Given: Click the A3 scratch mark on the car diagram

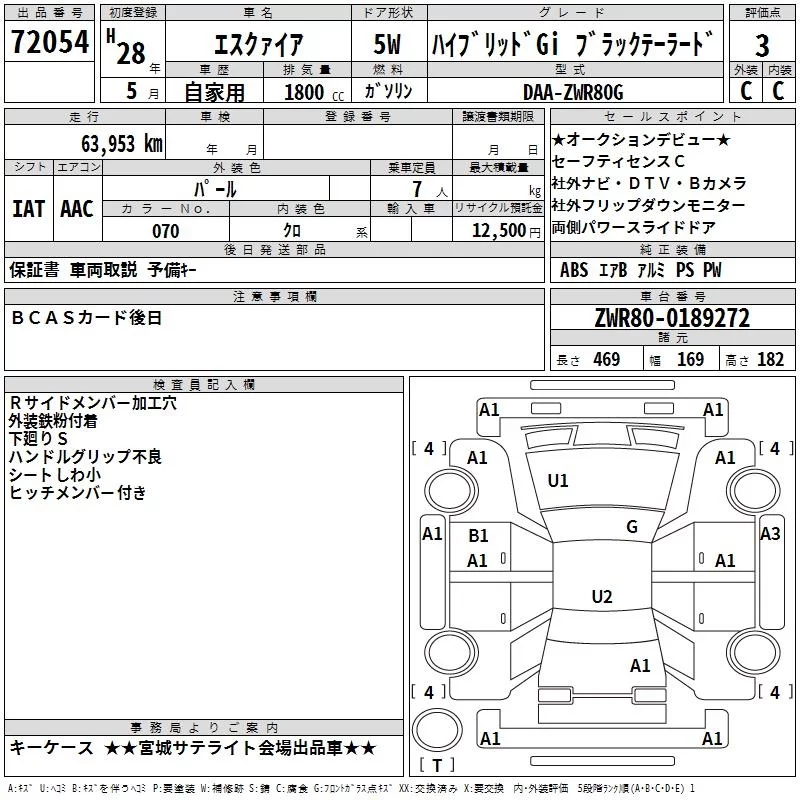Looking at the screenshot, I should [770, 534].
